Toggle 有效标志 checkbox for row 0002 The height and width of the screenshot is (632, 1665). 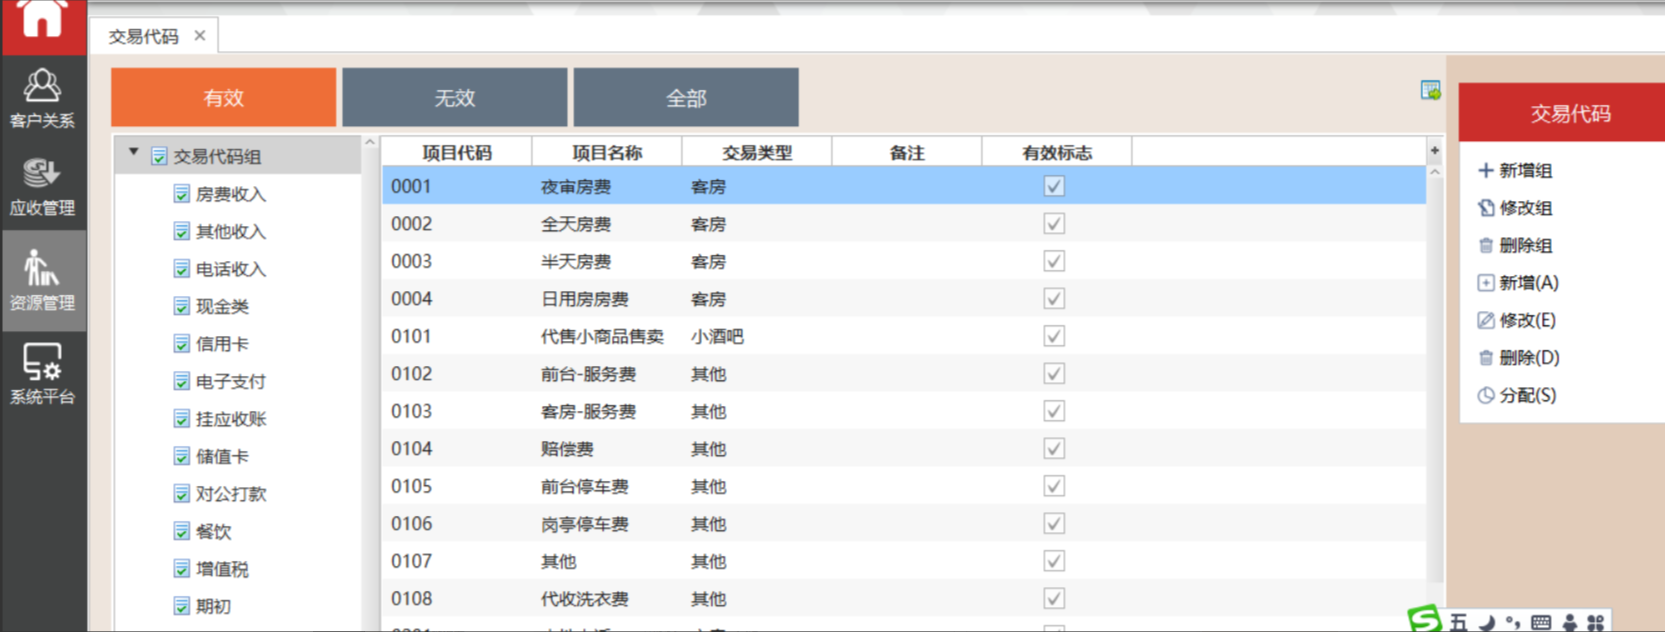click(x=1054, y=224)
